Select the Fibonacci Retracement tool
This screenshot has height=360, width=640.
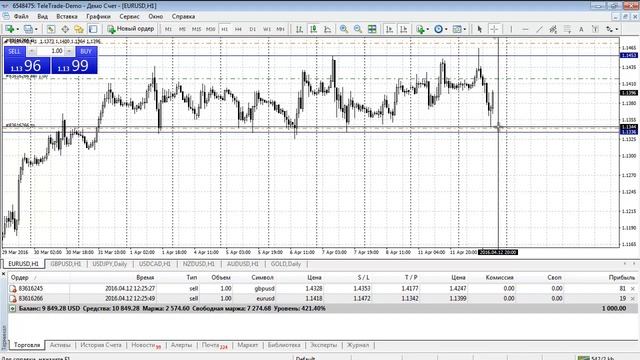[567, 29]
